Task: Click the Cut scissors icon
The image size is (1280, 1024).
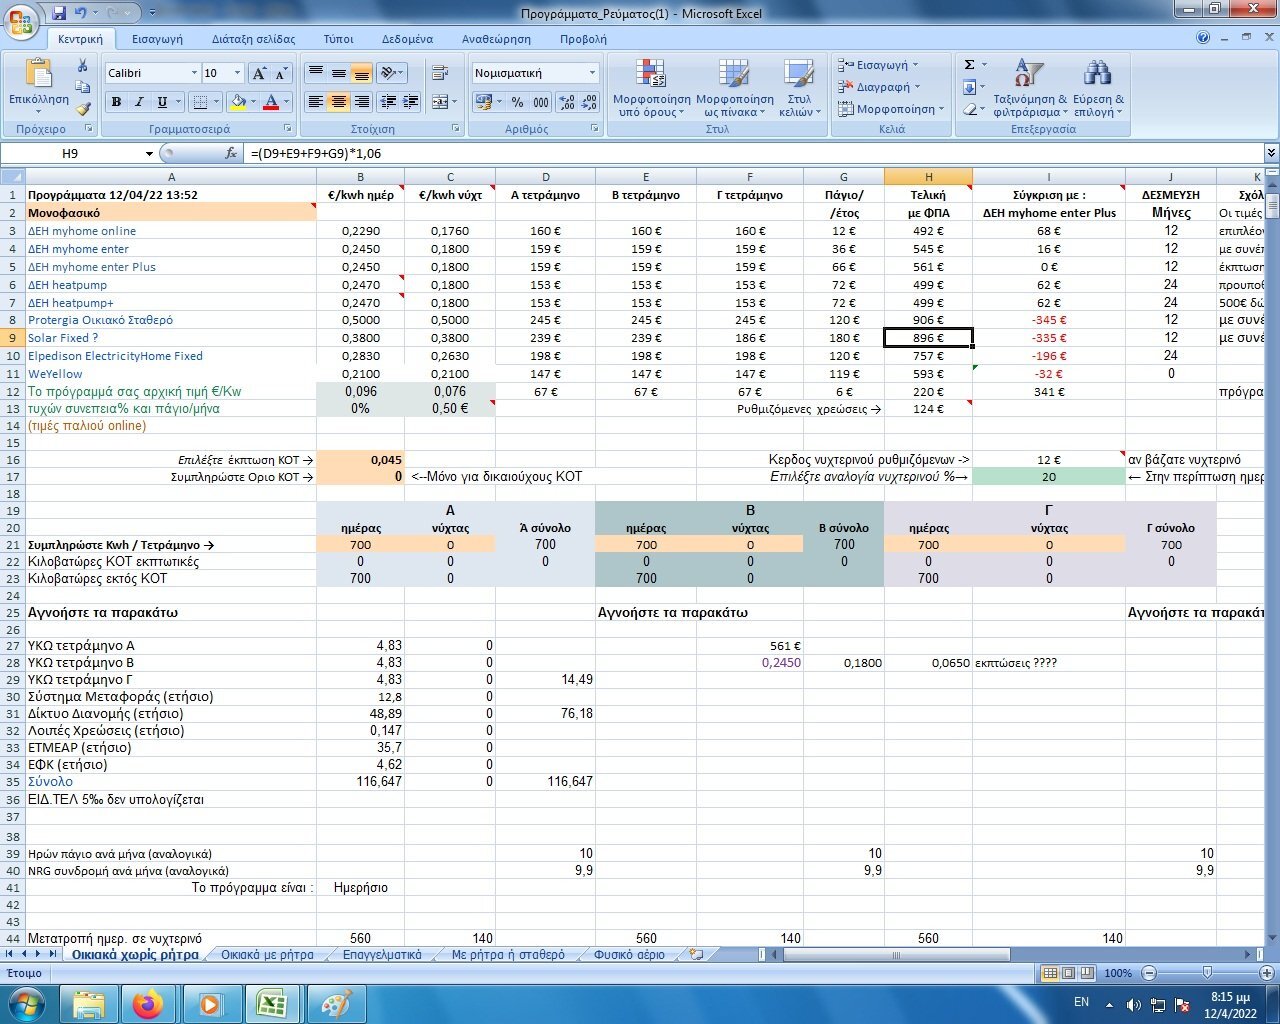Action: [83, 65]
